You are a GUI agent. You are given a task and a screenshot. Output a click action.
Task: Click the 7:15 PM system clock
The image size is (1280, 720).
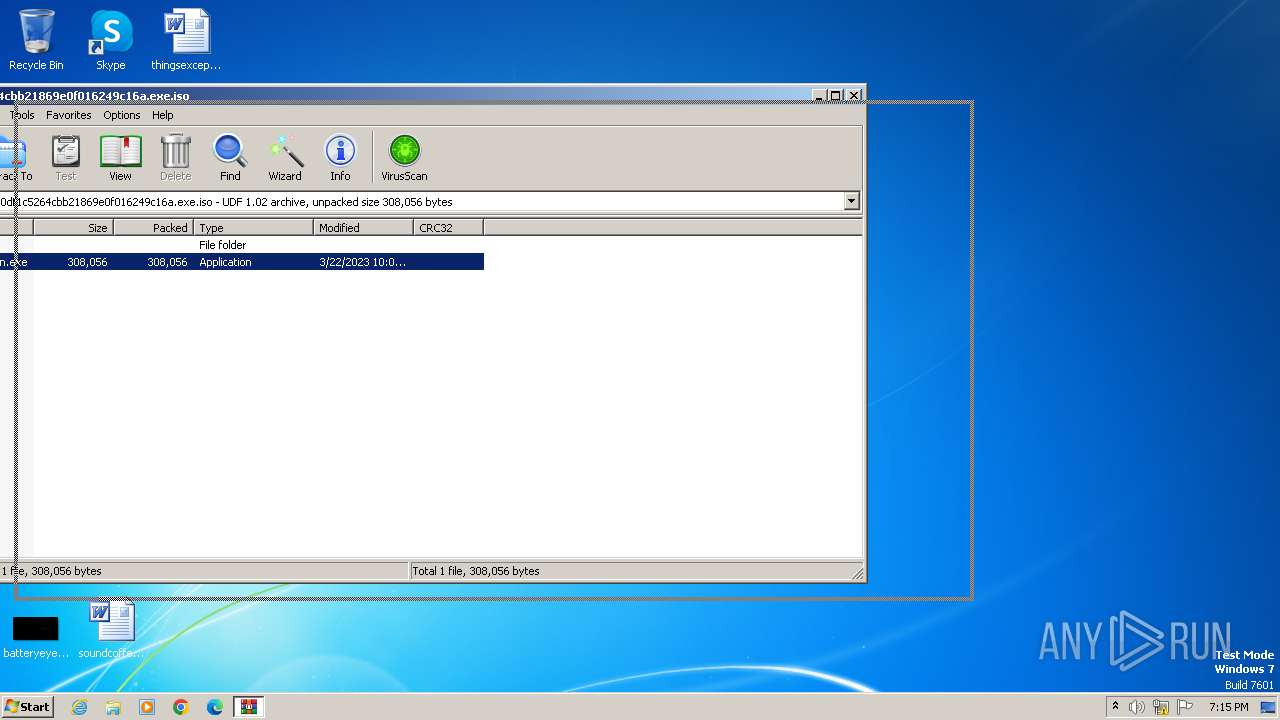point(1228,707)
